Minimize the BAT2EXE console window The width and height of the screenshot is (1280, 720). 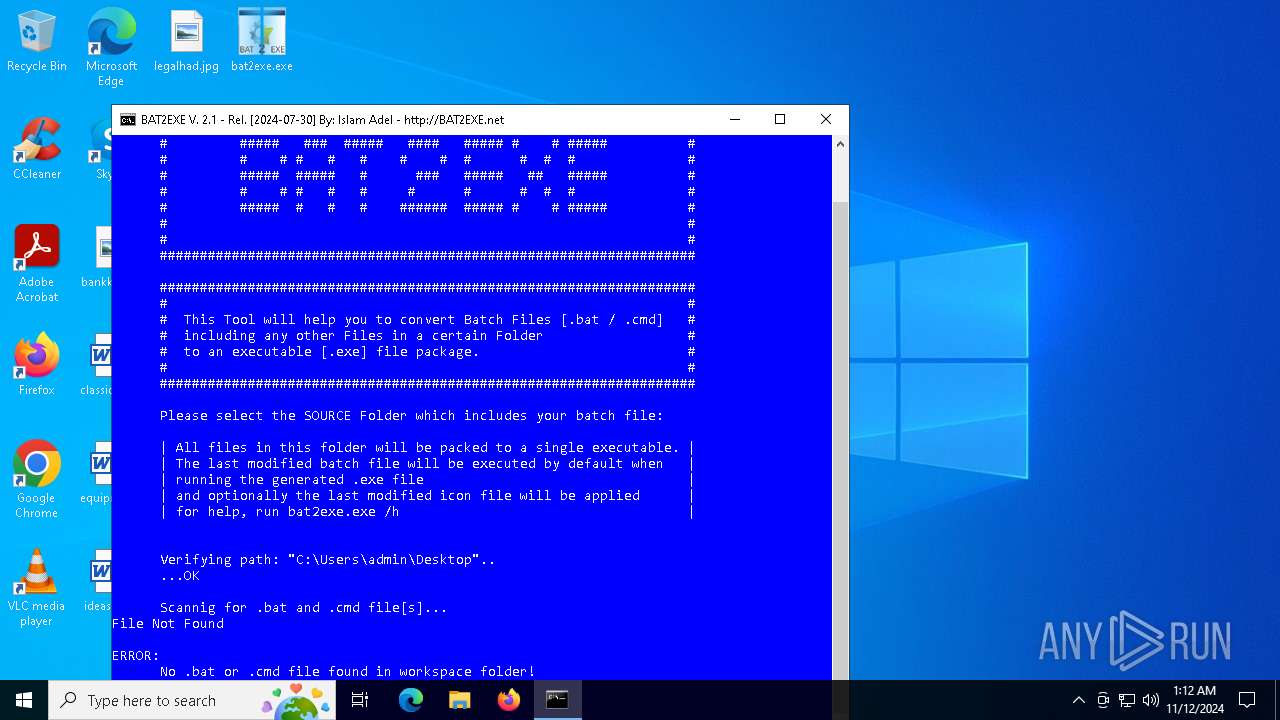[735, 120]
